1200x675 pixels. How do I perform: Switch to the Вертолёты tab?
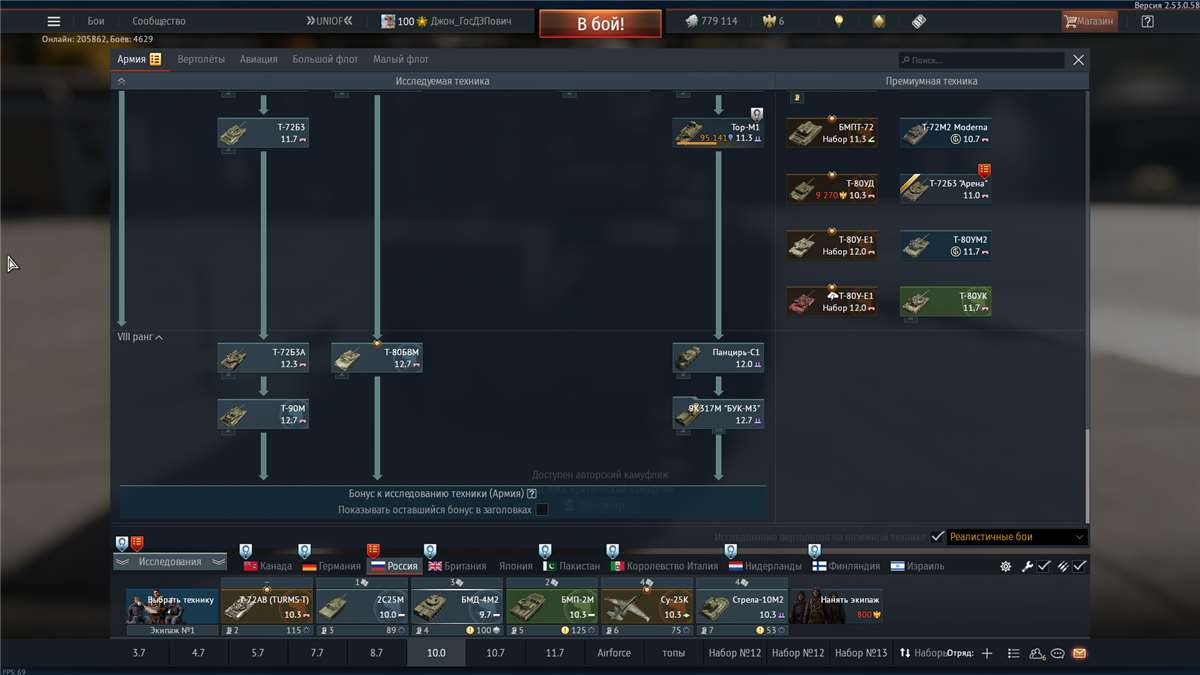click(x=201, y=59)
